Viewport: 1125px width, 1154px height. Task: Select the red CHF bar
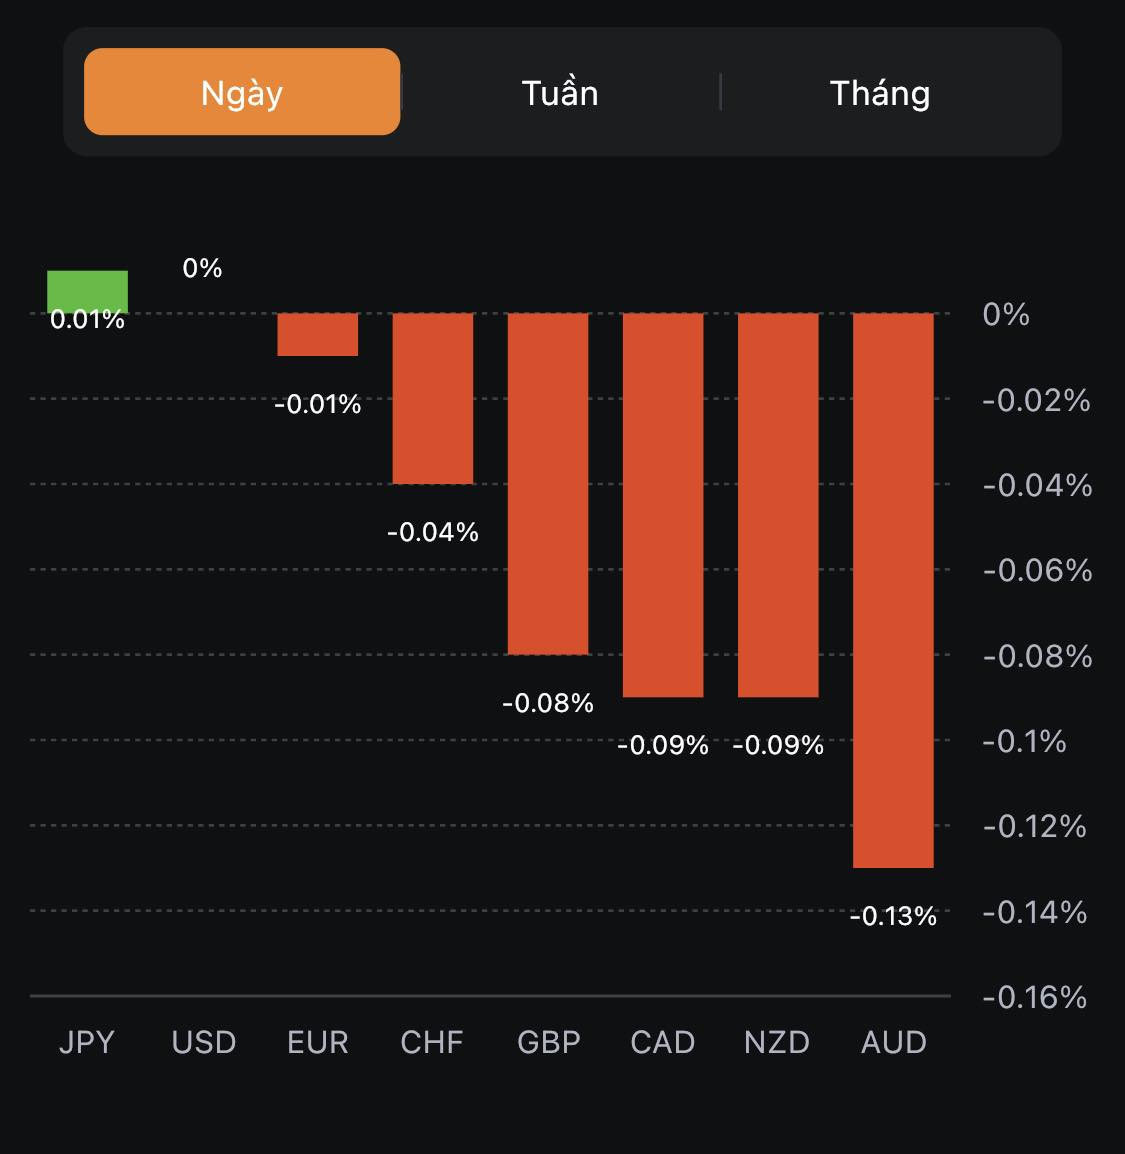pyautogui.click(x=432, y=398)
